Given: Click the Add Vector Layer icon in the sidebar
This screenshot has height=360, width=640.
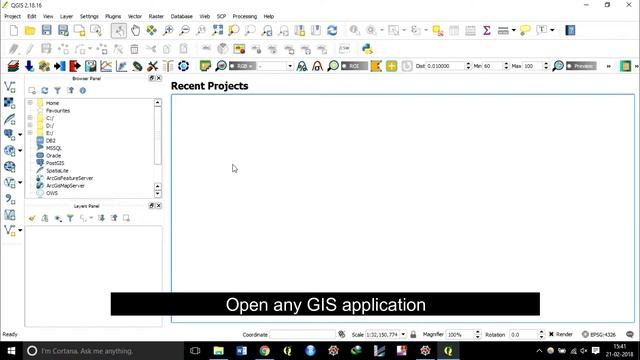Looking at the screenshot, I should [x=10, y=87].
